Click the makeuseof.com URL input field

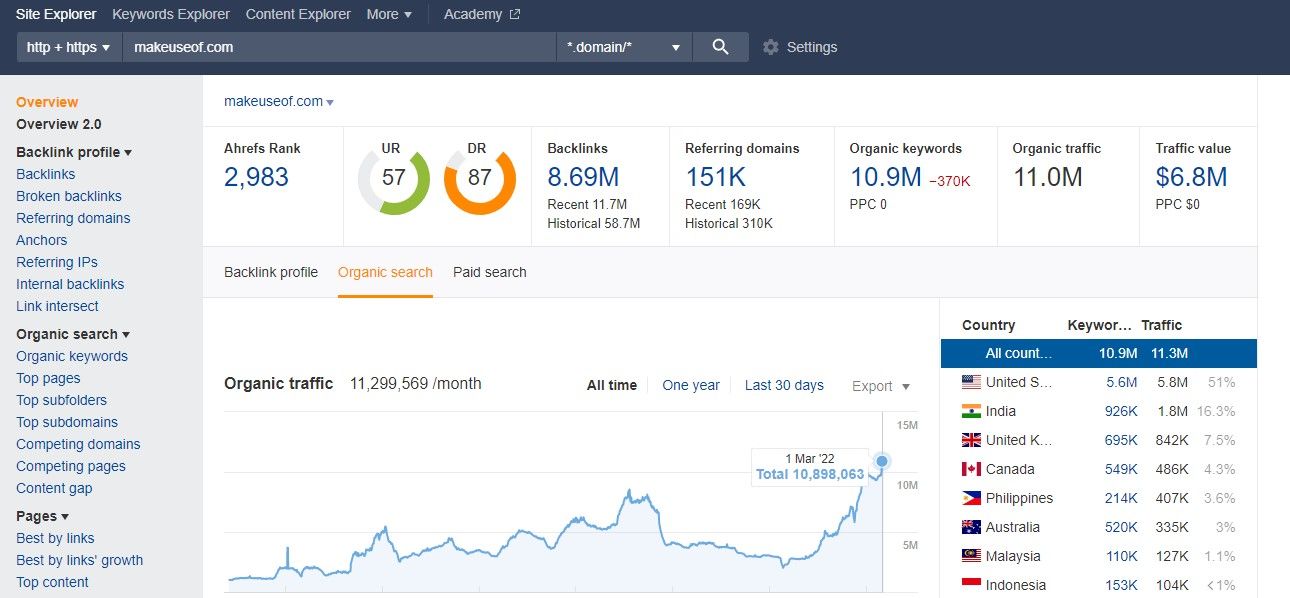338,47
